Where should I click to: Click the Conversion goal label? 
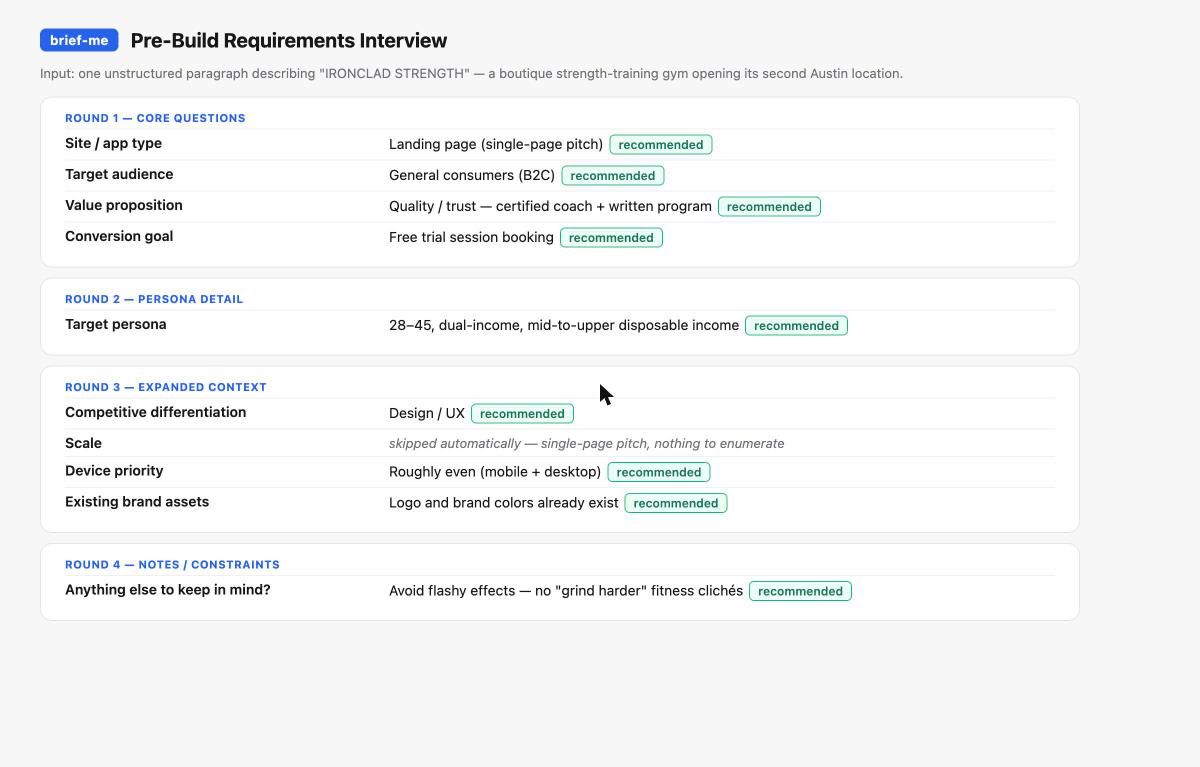(x=119, y=236)
